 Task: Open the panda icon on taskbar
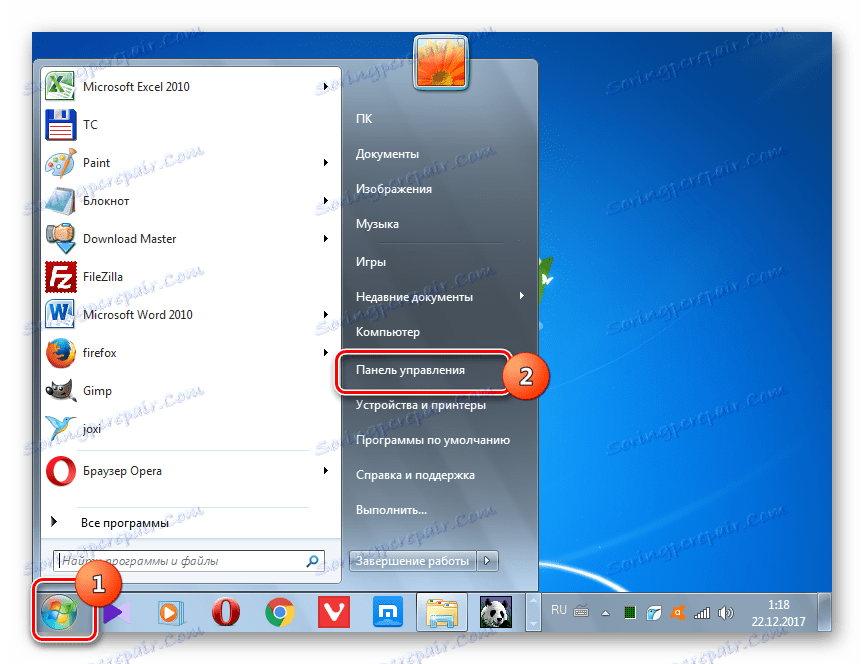496,612
